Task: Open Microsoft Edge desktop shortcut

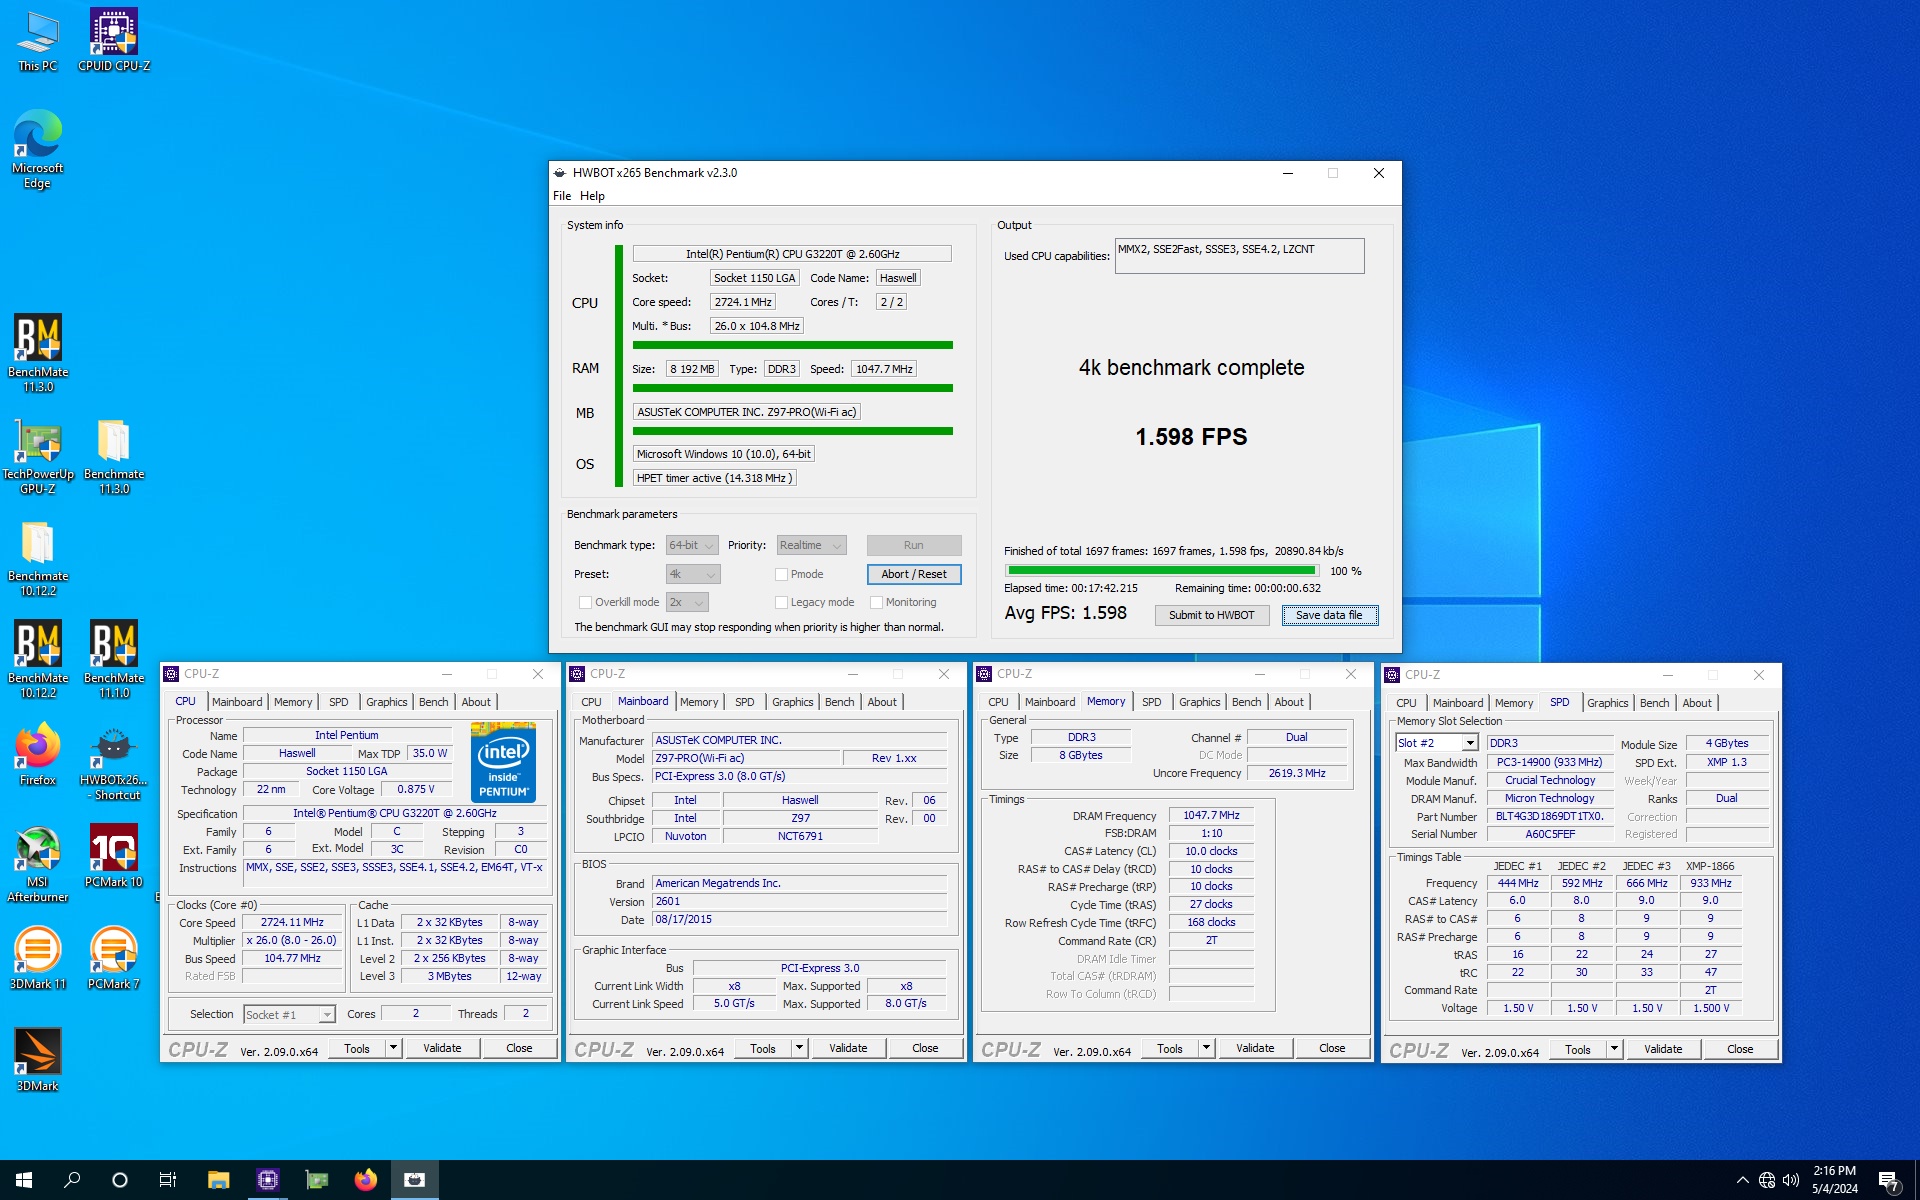Action: [38, 149]
